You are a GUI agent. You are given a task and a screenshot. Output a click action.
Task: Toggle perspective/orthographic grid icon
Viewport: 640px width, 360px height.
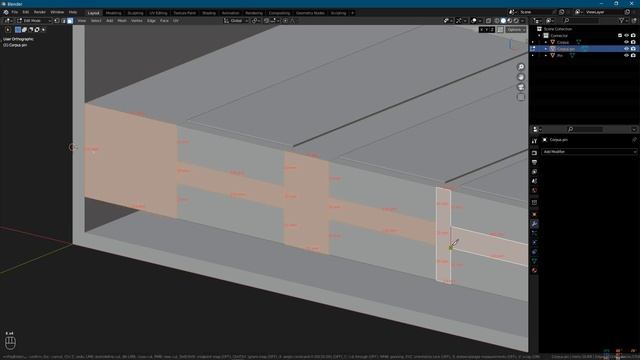click(x=521, y=98)
